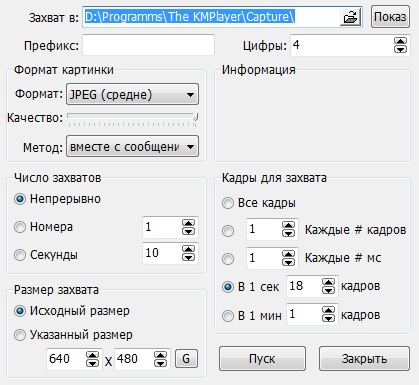Open folder browse icon for capture path
The width and height of the screenshot is (419, 385).
(x=350, y=17)
